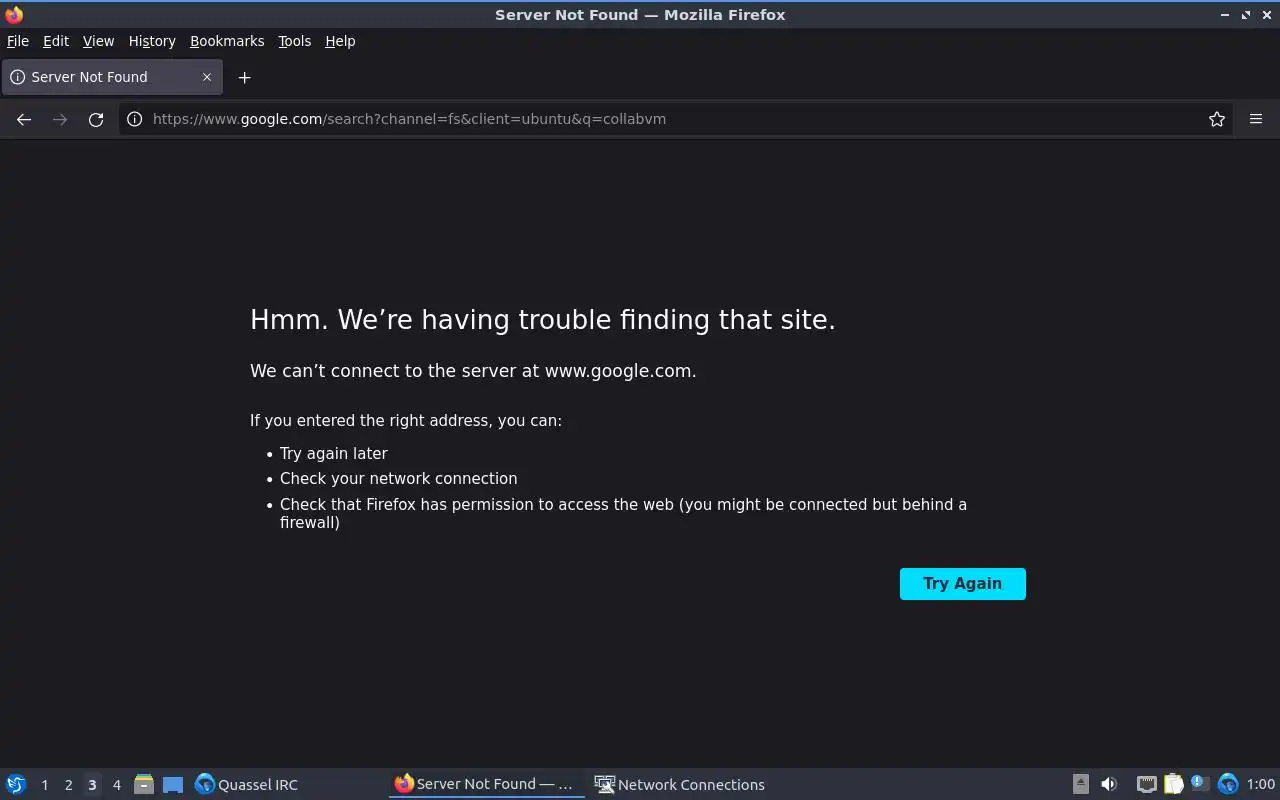Open the clipboard manager tray icon

coord(1174,785)
